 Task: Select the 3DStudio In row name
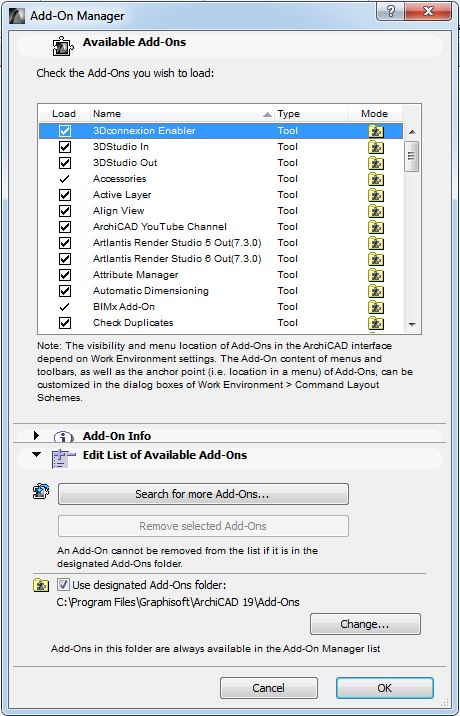coord(121,147)
